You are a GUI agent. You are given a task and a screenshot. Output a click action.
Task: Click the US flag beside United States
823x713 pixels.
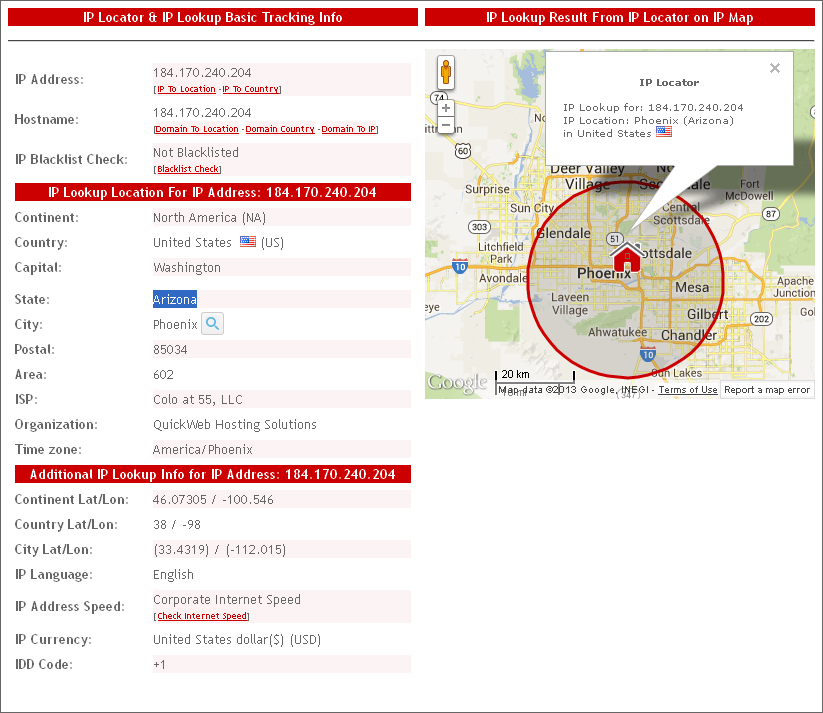point(248,242)
